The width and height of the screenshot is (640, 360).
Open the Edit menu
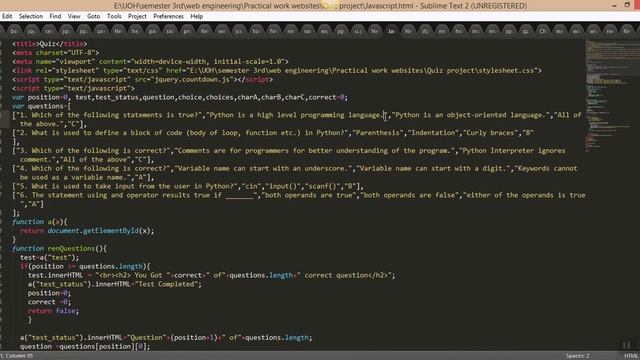(x=7, y=16)
